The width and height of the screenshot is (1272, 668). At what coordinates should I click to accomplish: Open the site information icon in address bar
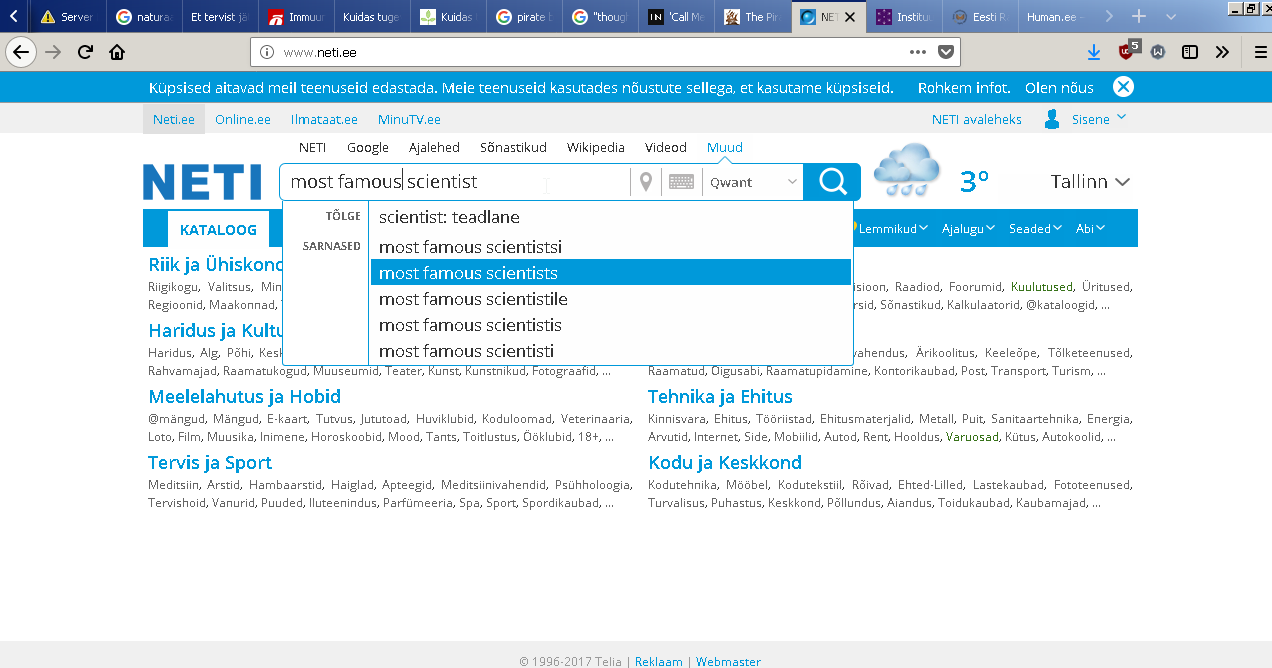(x=266, y=52)
